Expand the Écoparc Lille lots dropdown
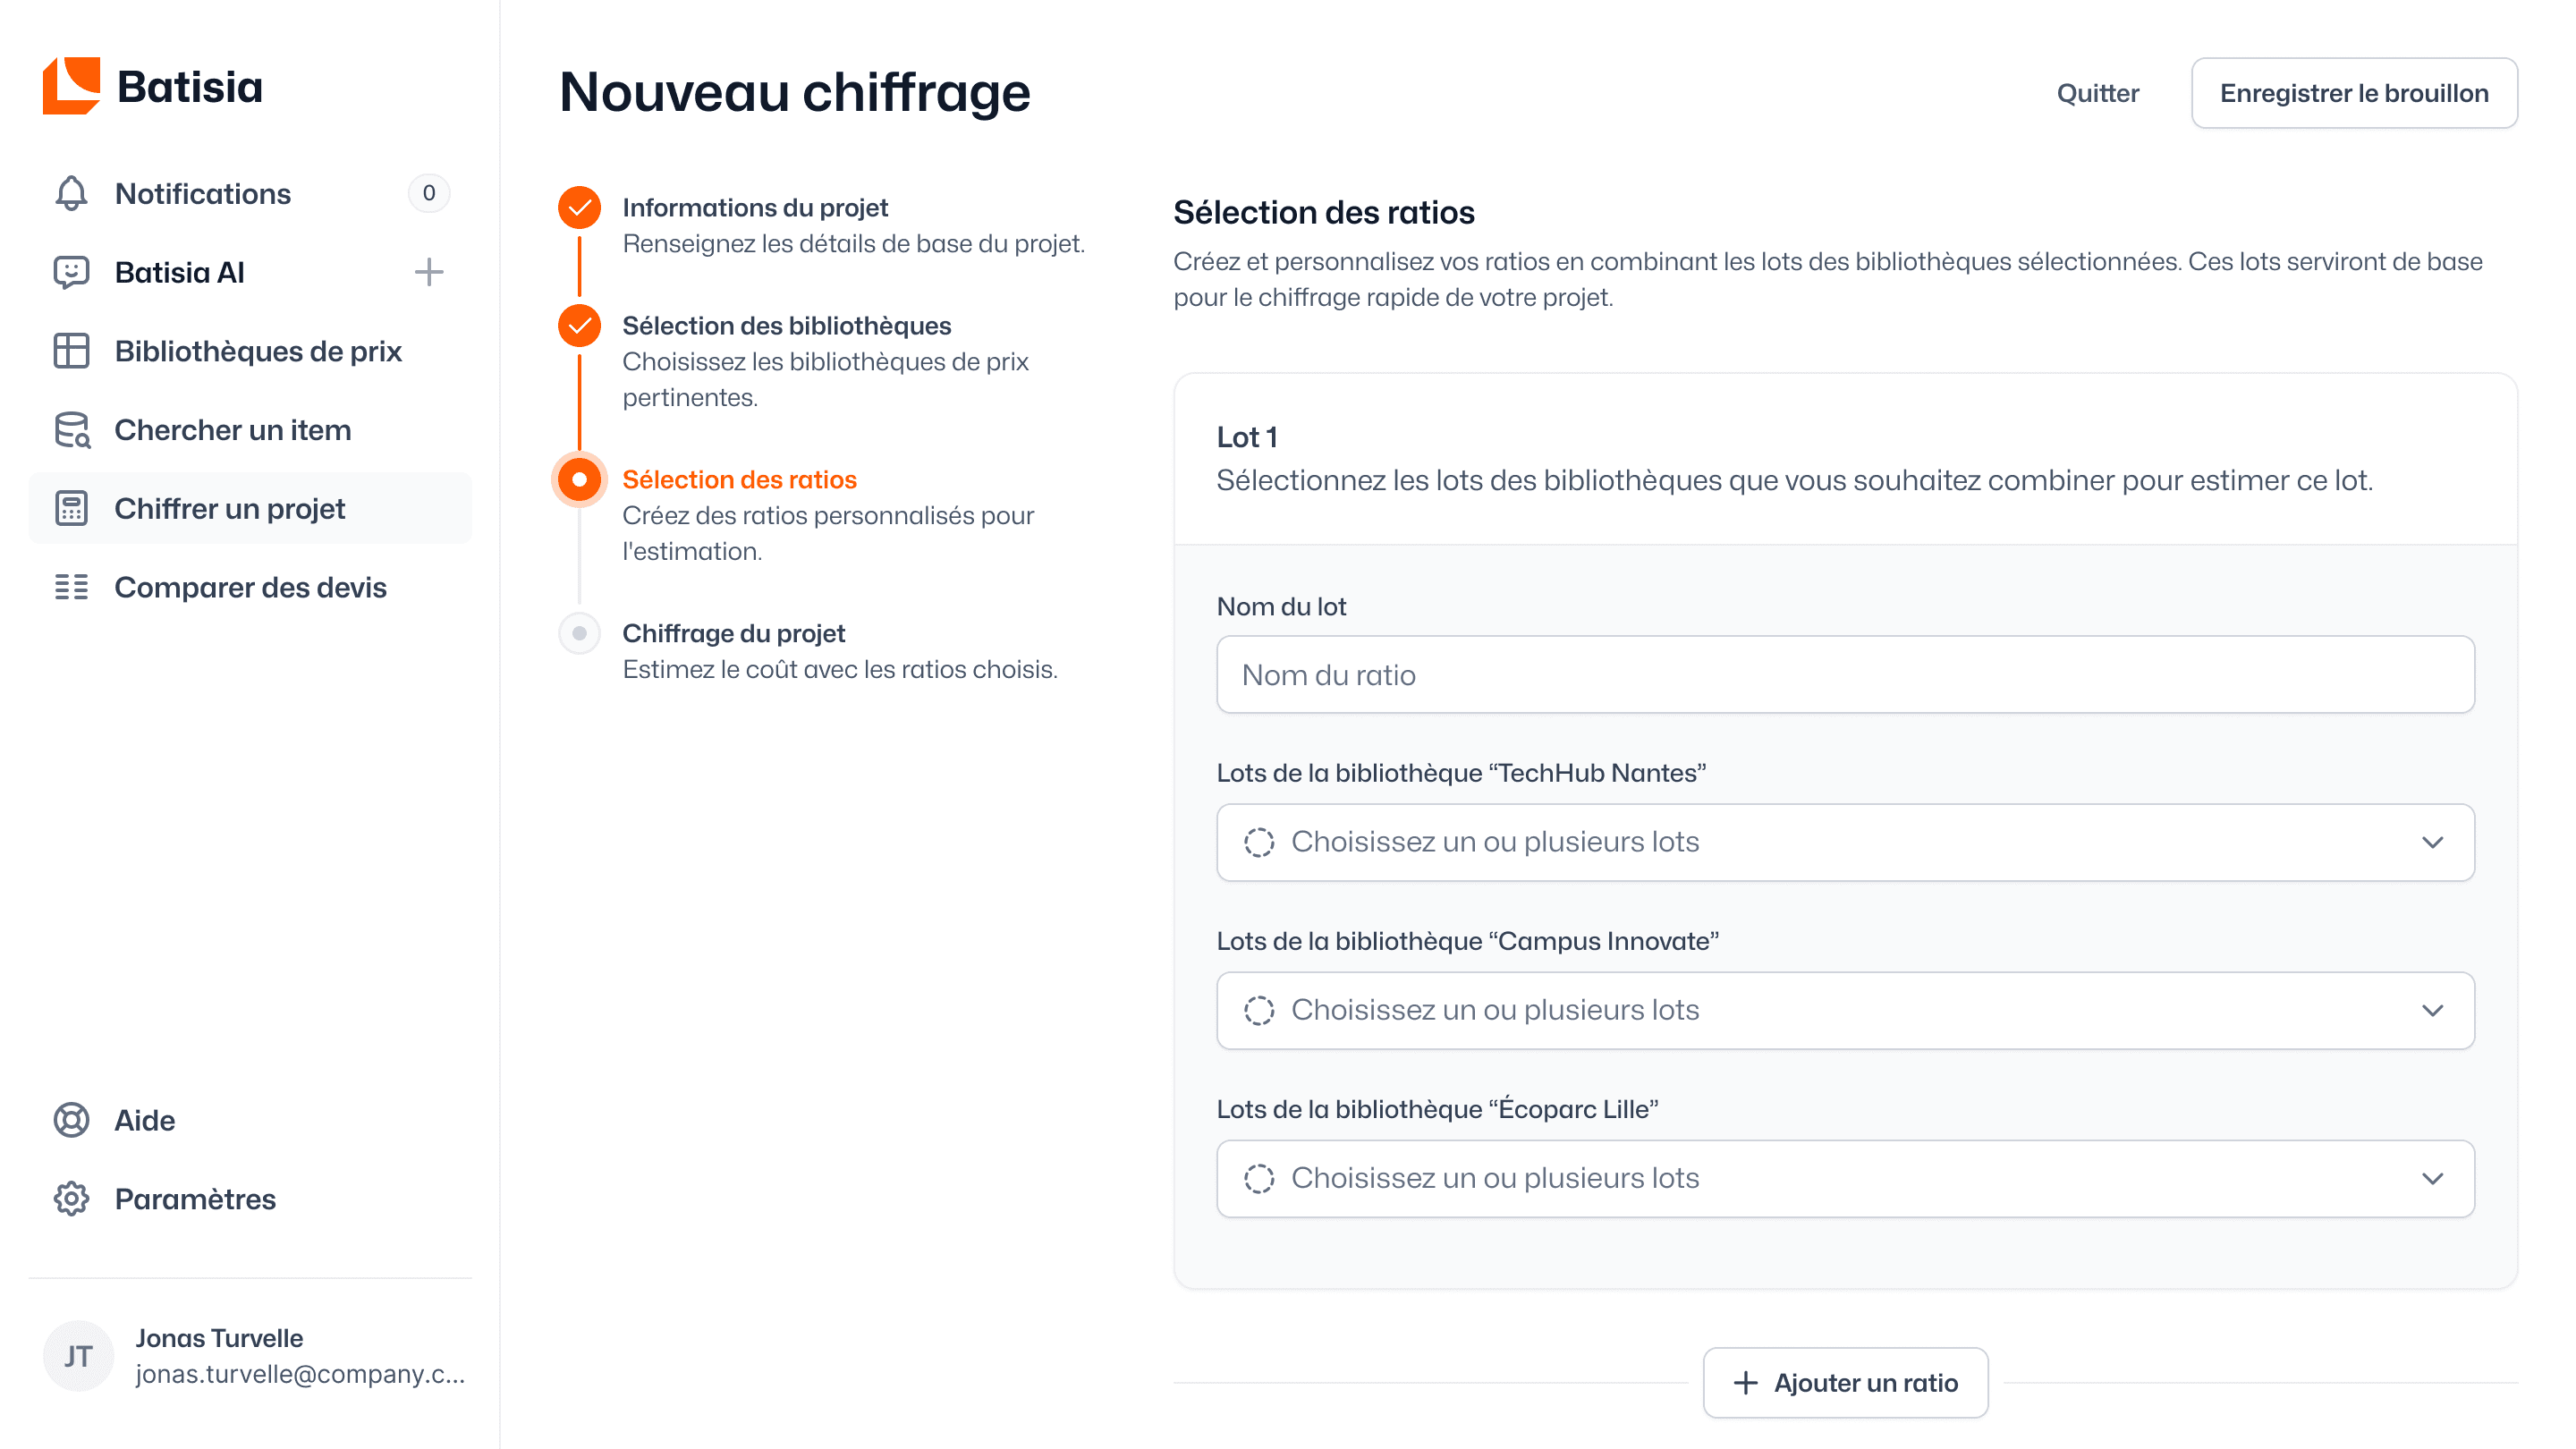The width and height of the screenshot is (2576, 1449). 1845,1178
